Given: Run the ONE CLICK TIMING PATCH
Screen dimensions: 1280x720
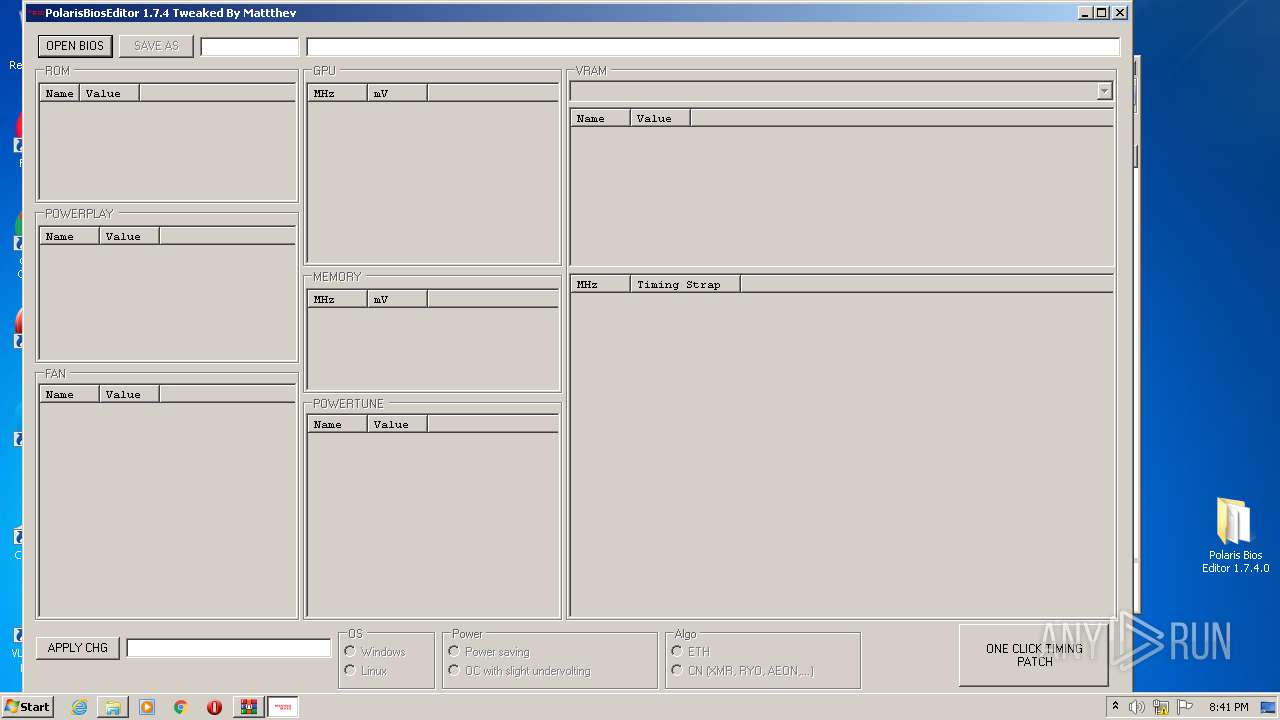Looking at the screenshot, I should pos(1034,655).
